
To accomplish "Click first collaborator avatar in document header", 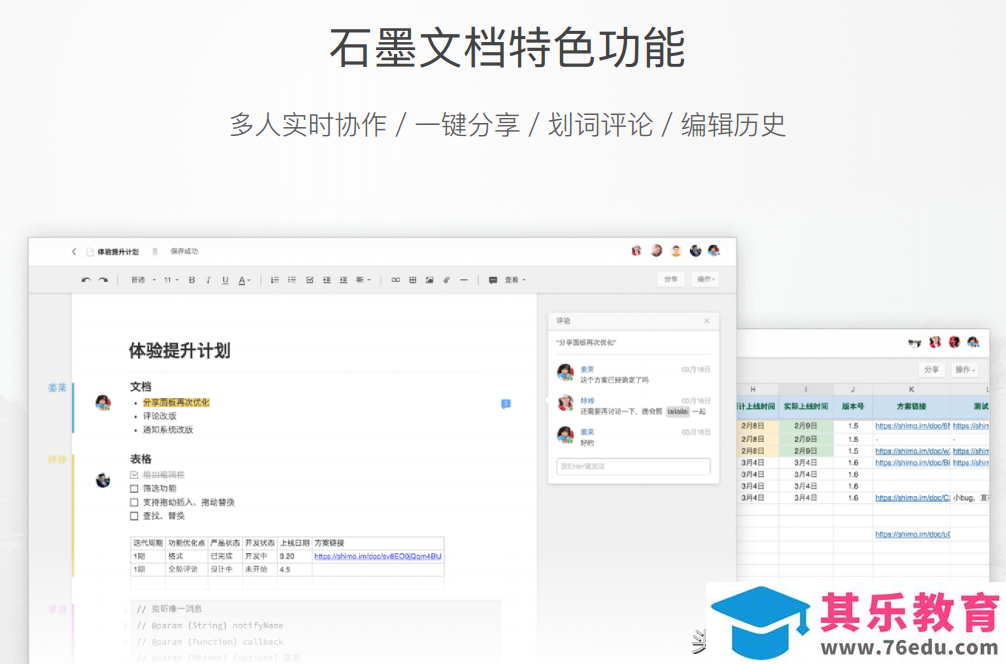I will (636, 251).
